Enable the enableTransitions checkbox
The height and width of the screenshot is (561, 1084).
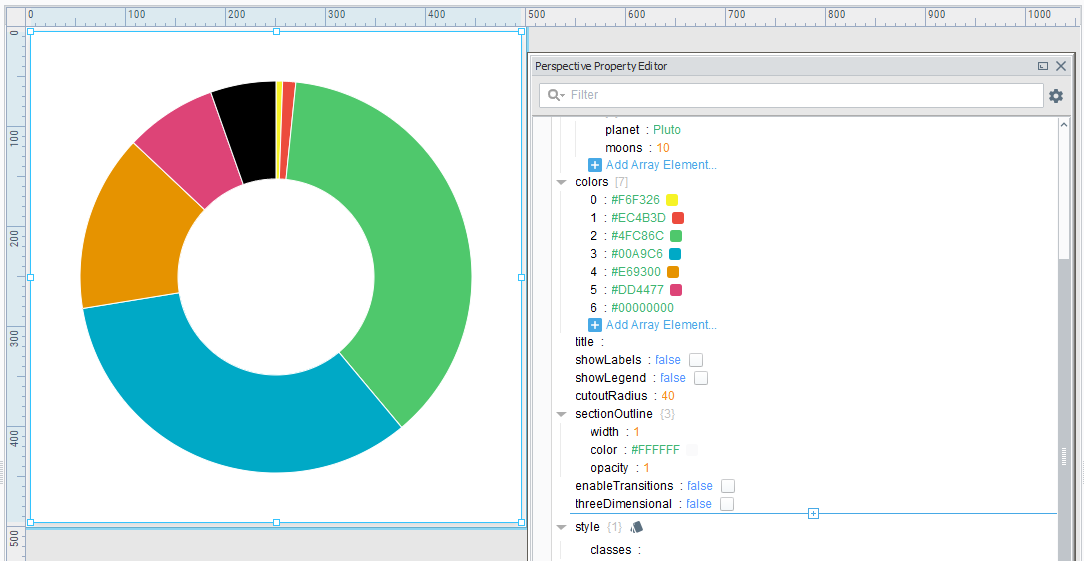pyautogui.click(x=728, y=486)
